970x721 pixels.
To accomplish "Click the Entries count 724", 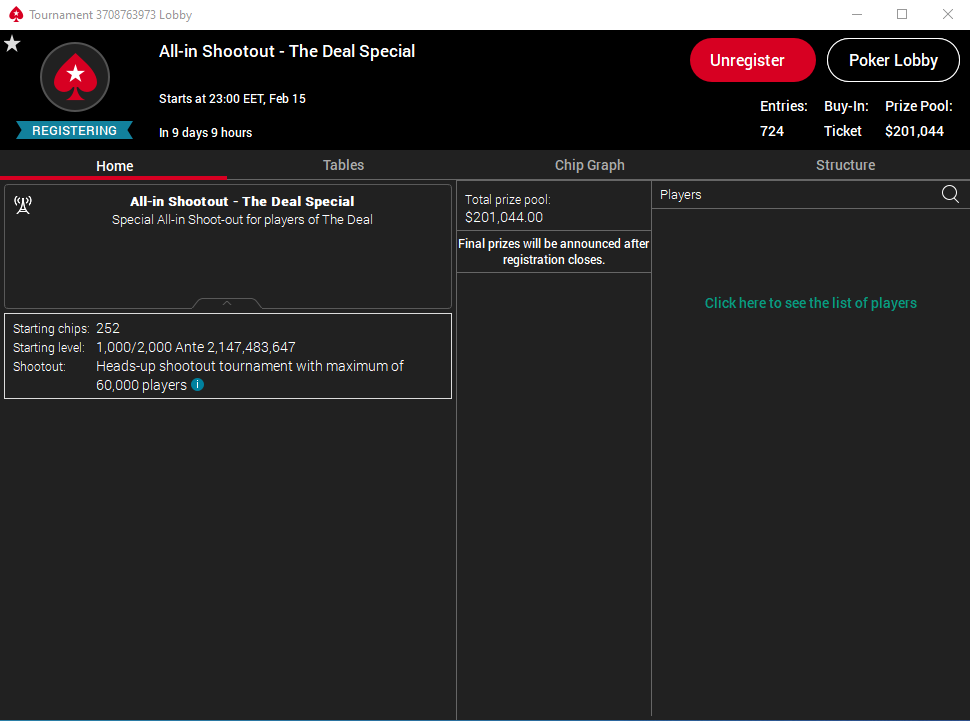I will tap(771, 131).
